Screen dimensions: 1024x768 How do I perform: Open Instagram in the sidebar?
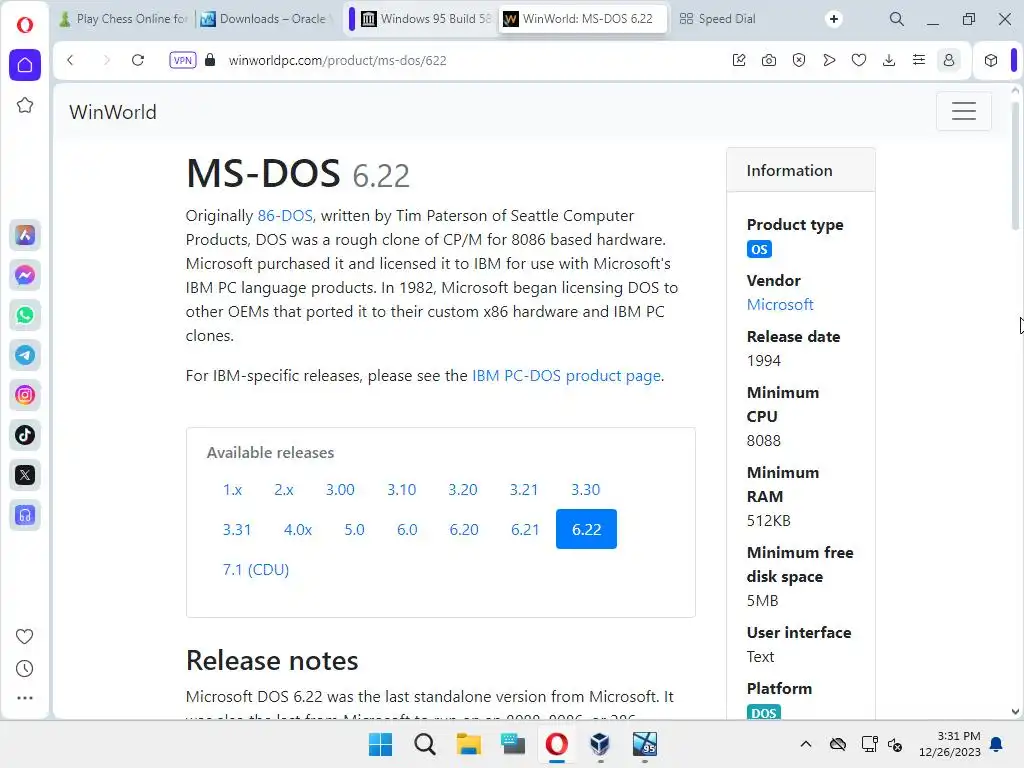tap(25, 395)
